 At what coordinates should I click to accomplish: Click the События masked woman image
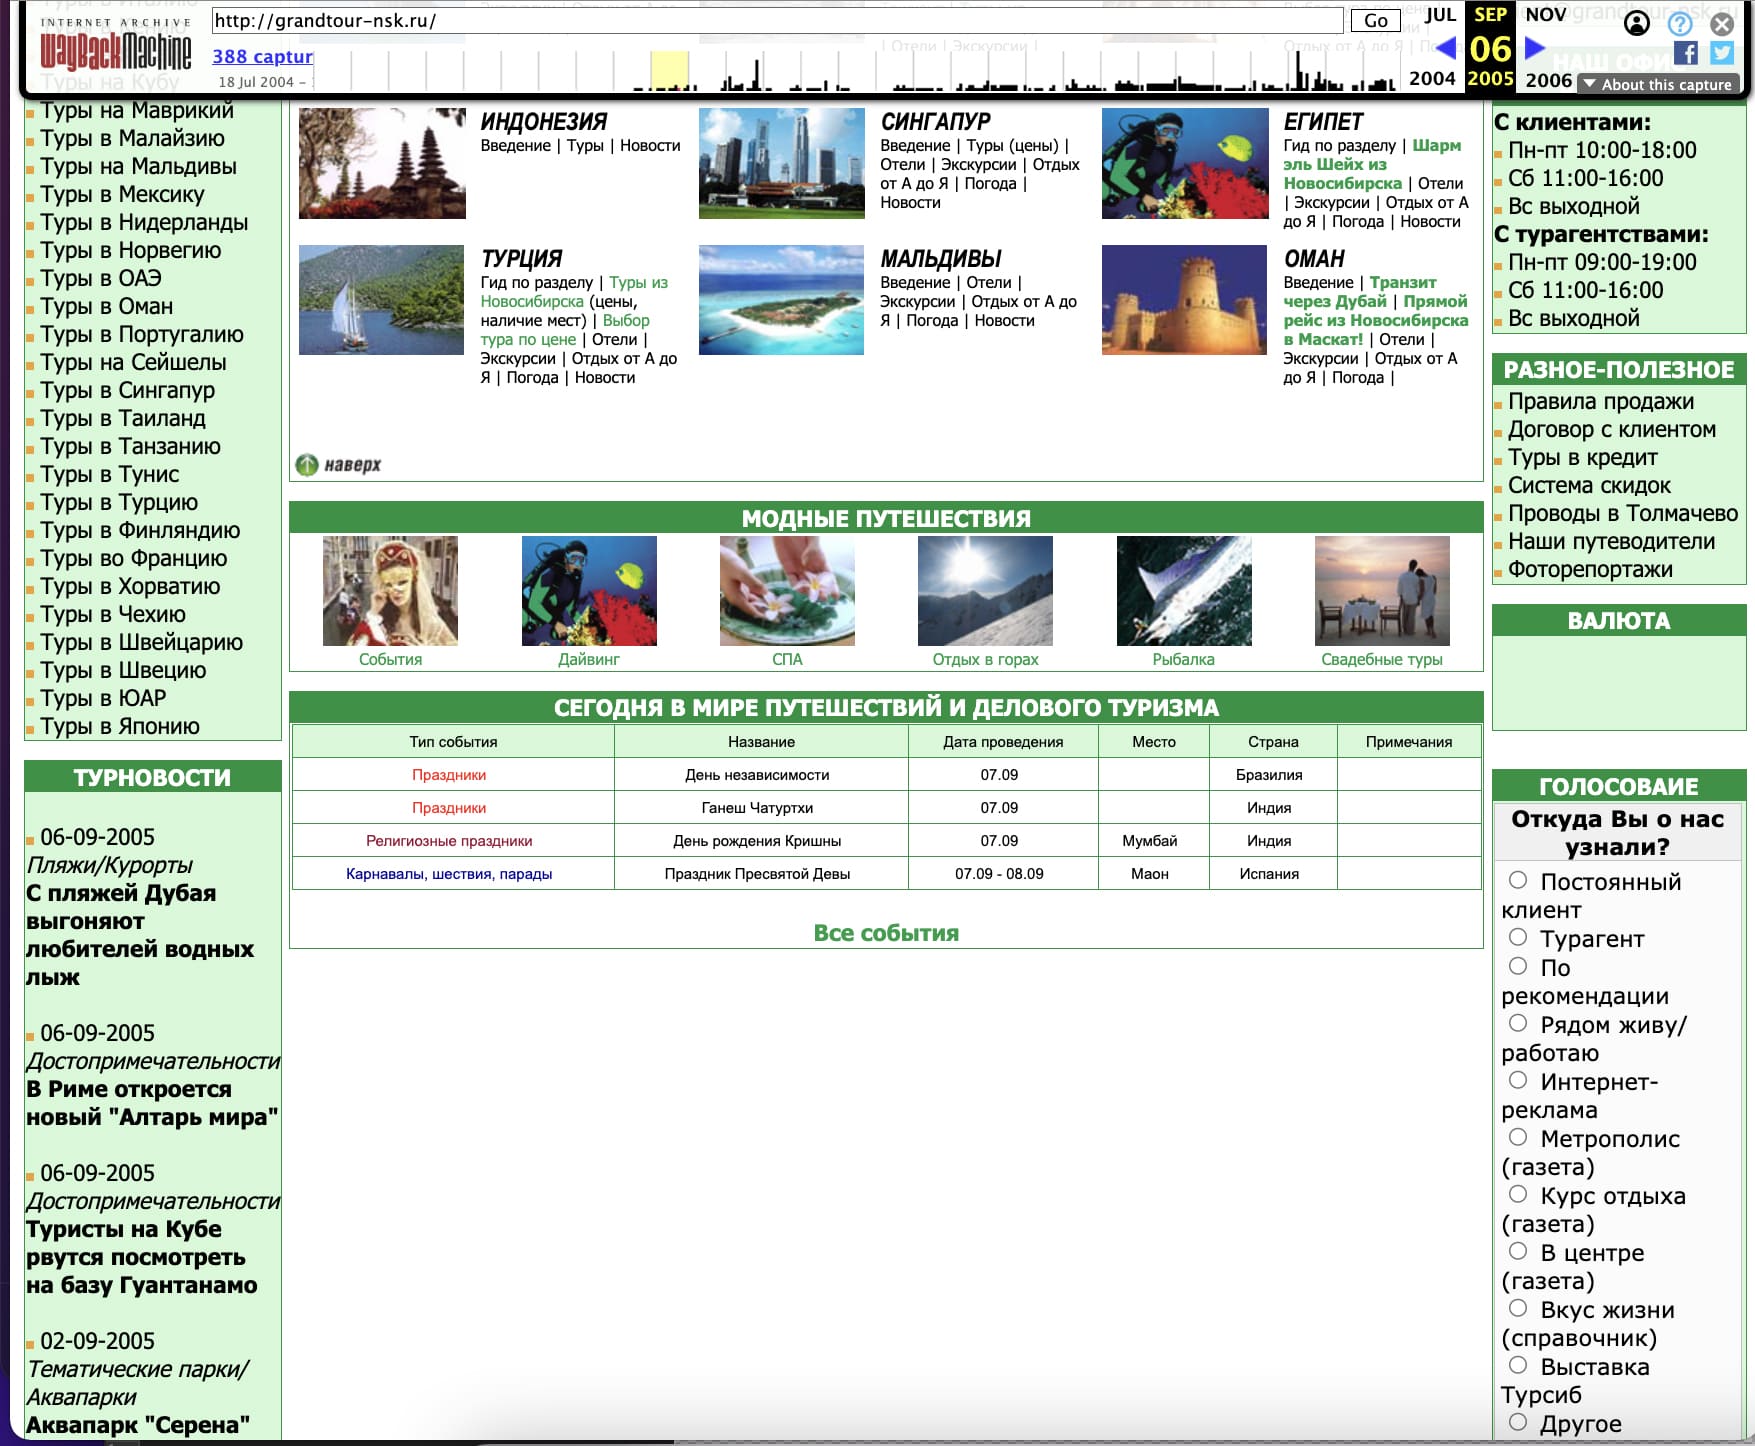390,590
